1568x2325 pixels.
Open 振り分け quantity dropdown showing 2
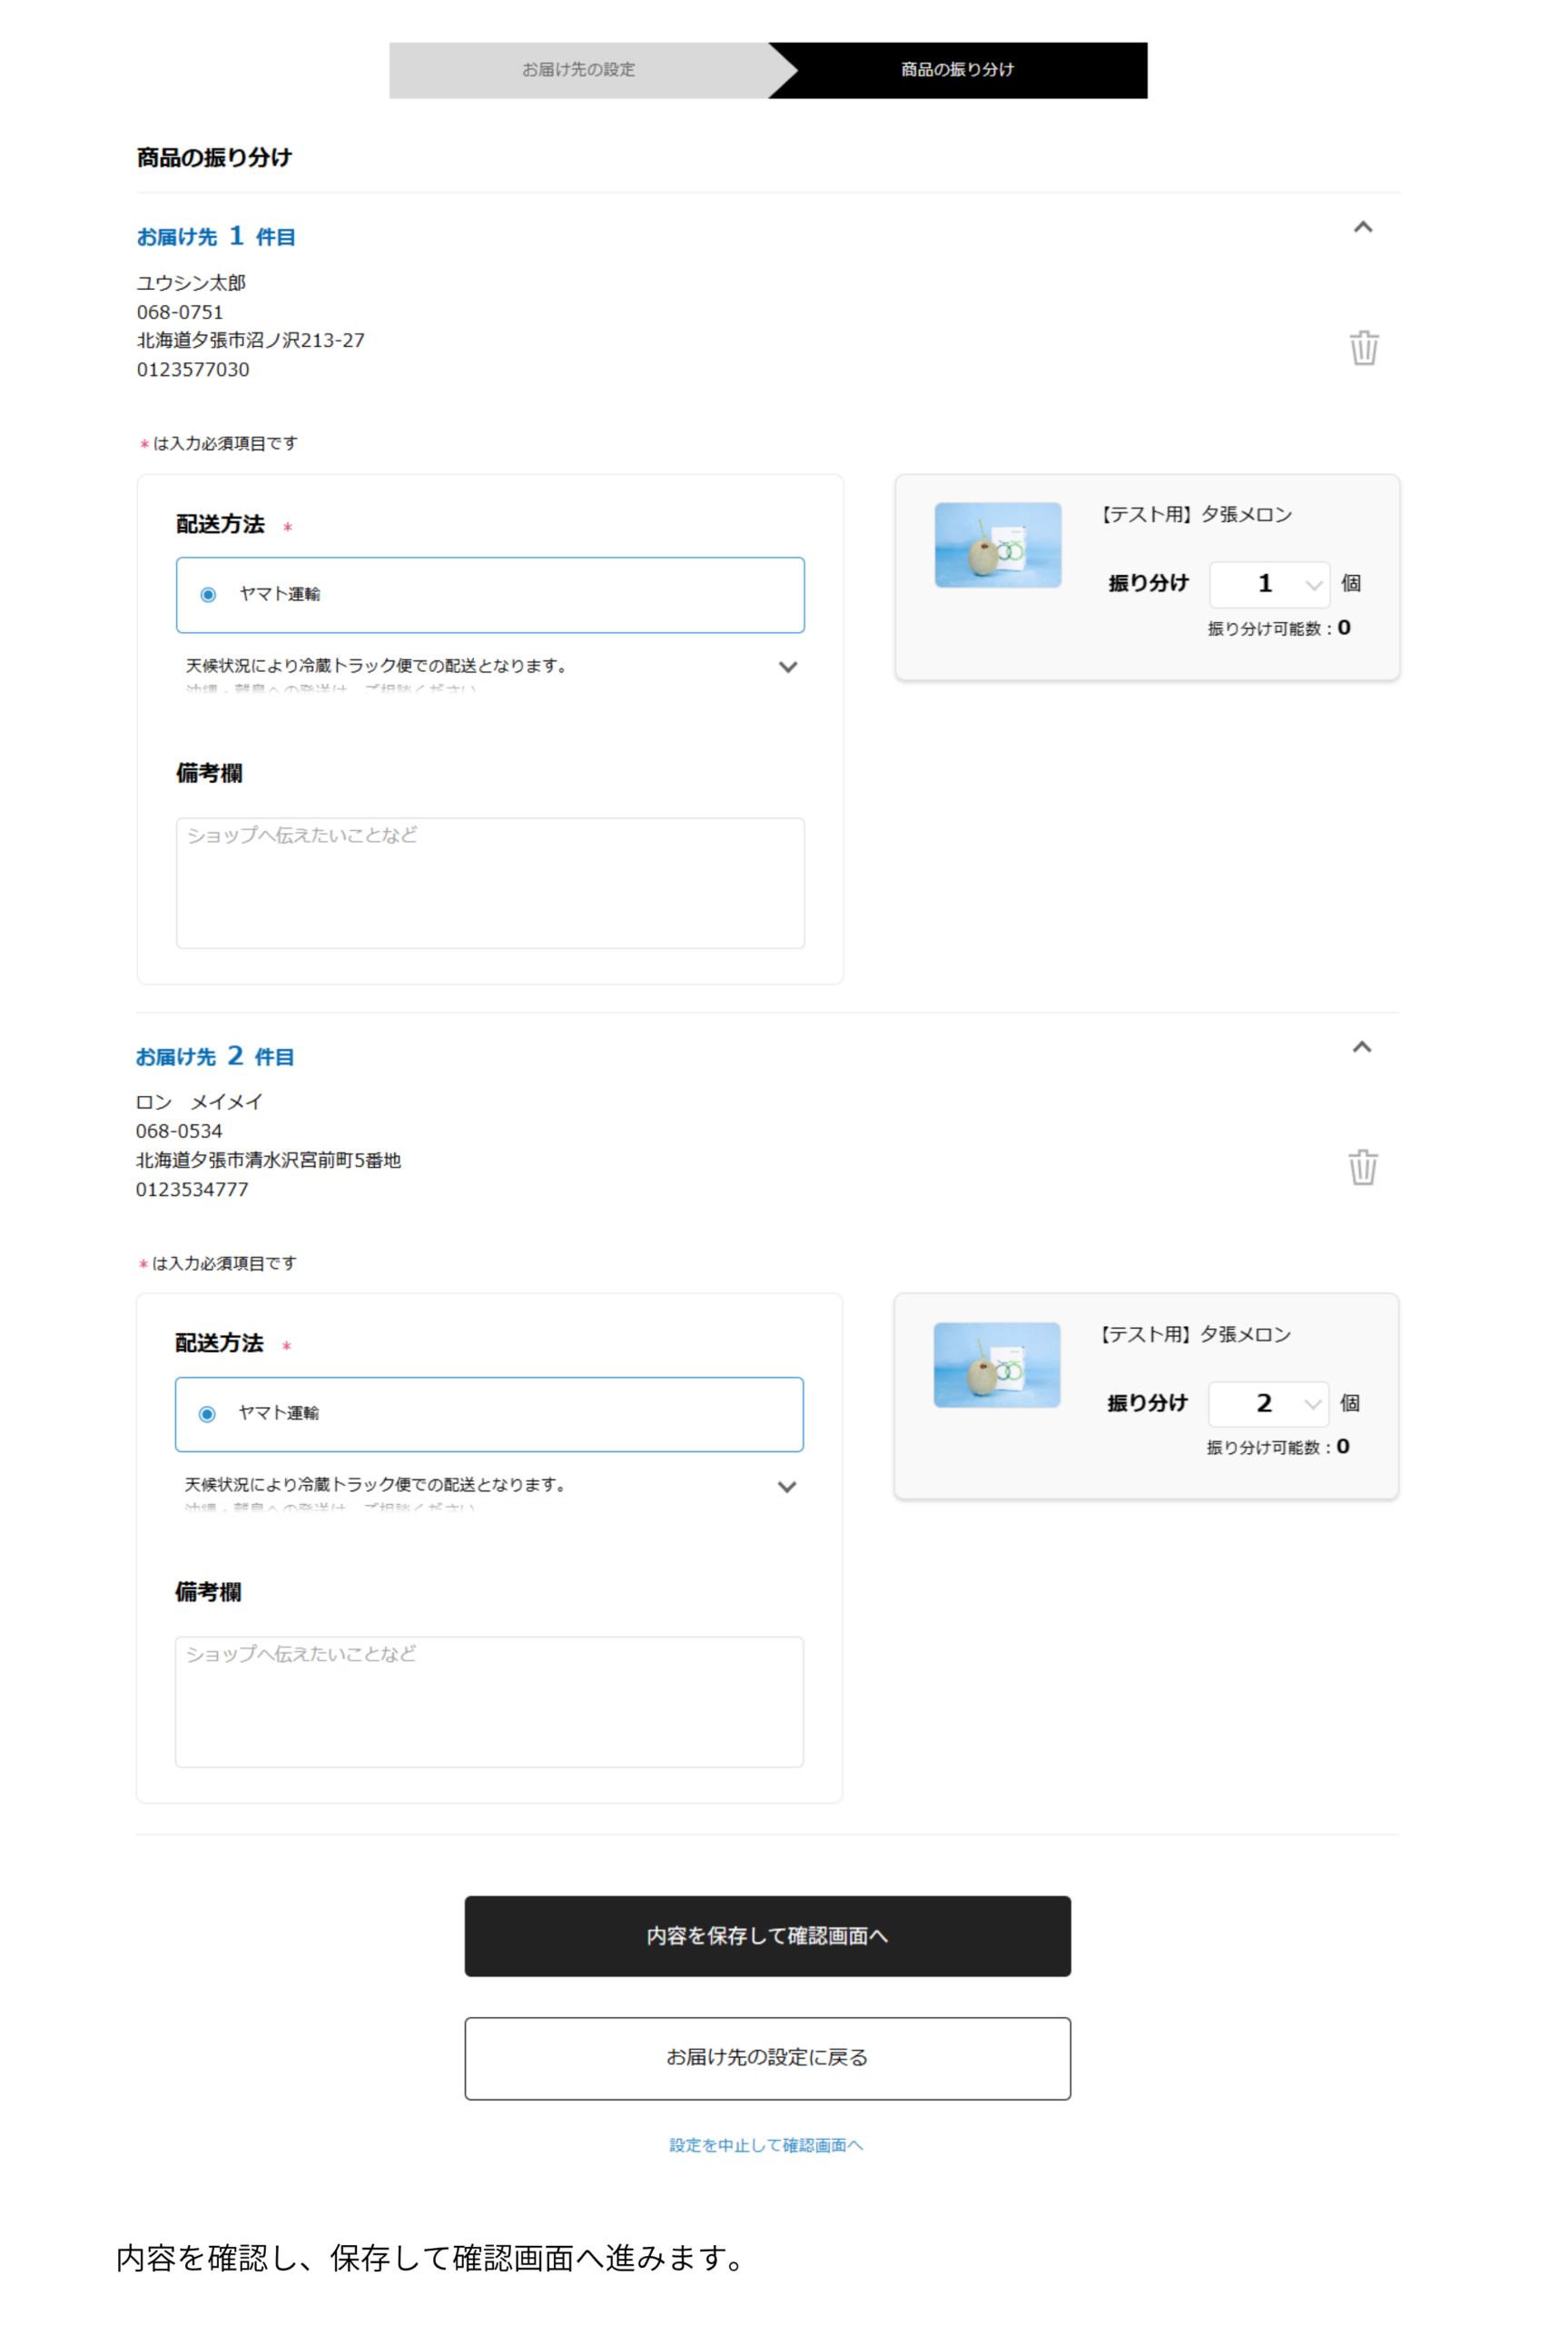click(1268, 1404)
